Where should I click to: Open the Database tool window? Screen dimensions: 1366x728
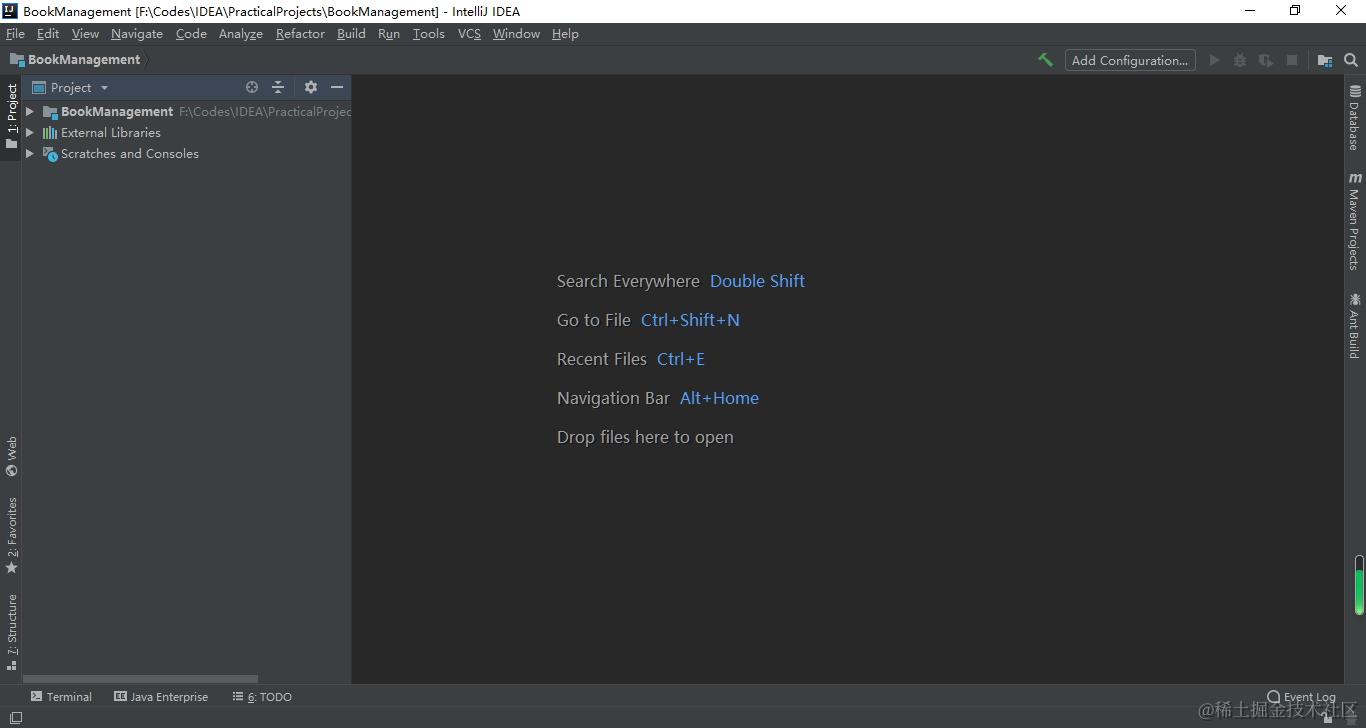click(x=1355, y=118)
